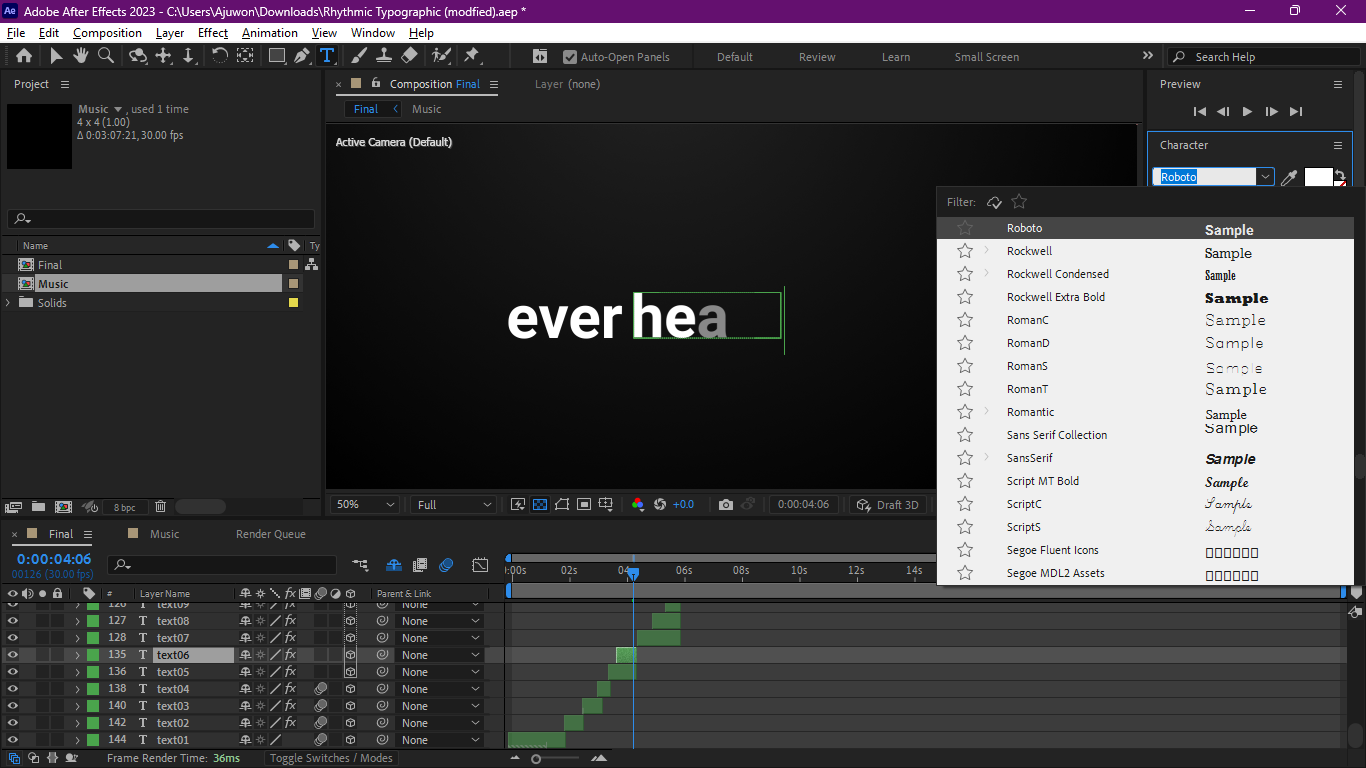Open the 50% magnification dropdown

[x=365, y=505]
